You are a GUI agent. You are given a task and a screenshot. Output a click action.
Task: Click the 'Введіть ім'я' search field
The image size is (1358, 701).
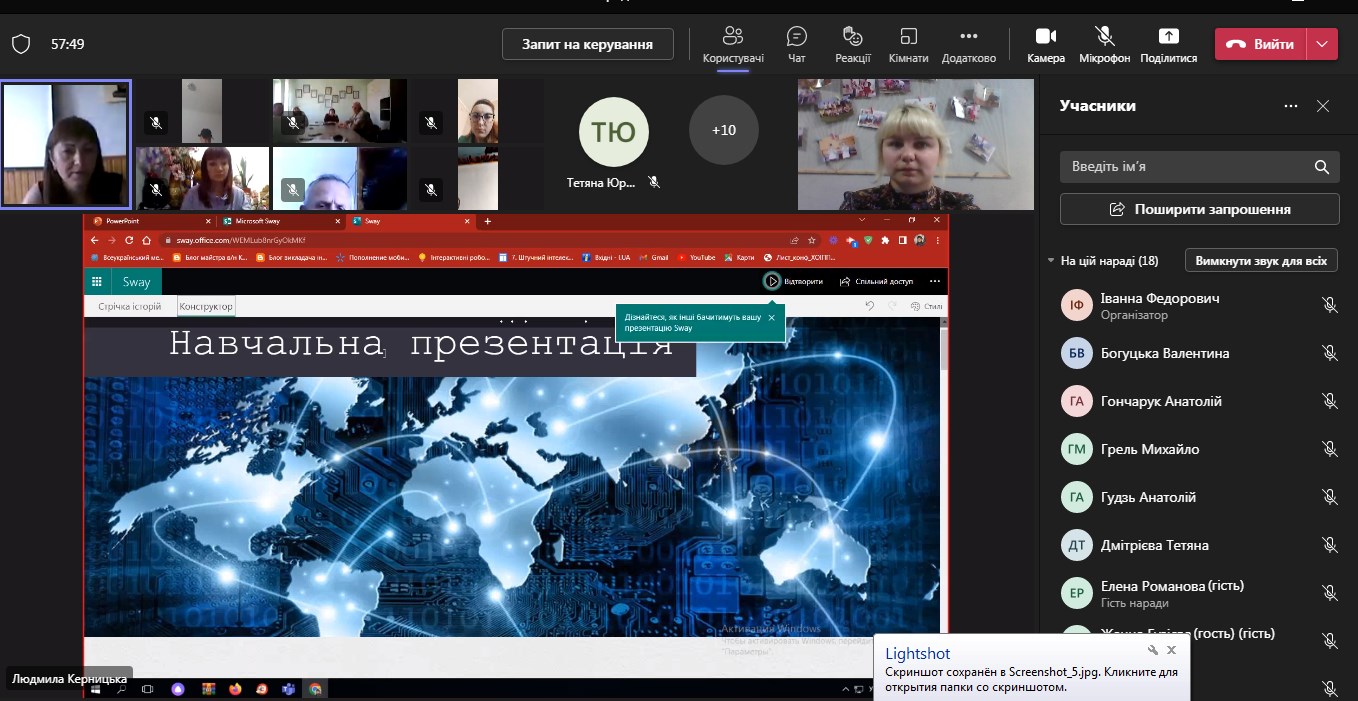click(x=1185, y=167)
